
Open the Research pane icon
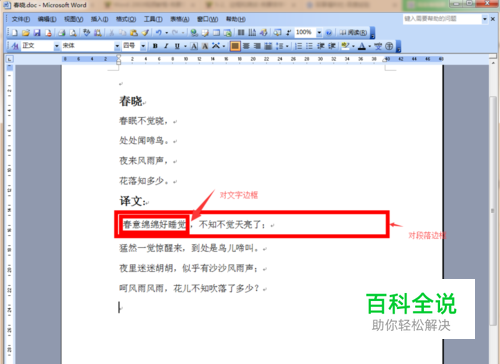tap(98, 33)
